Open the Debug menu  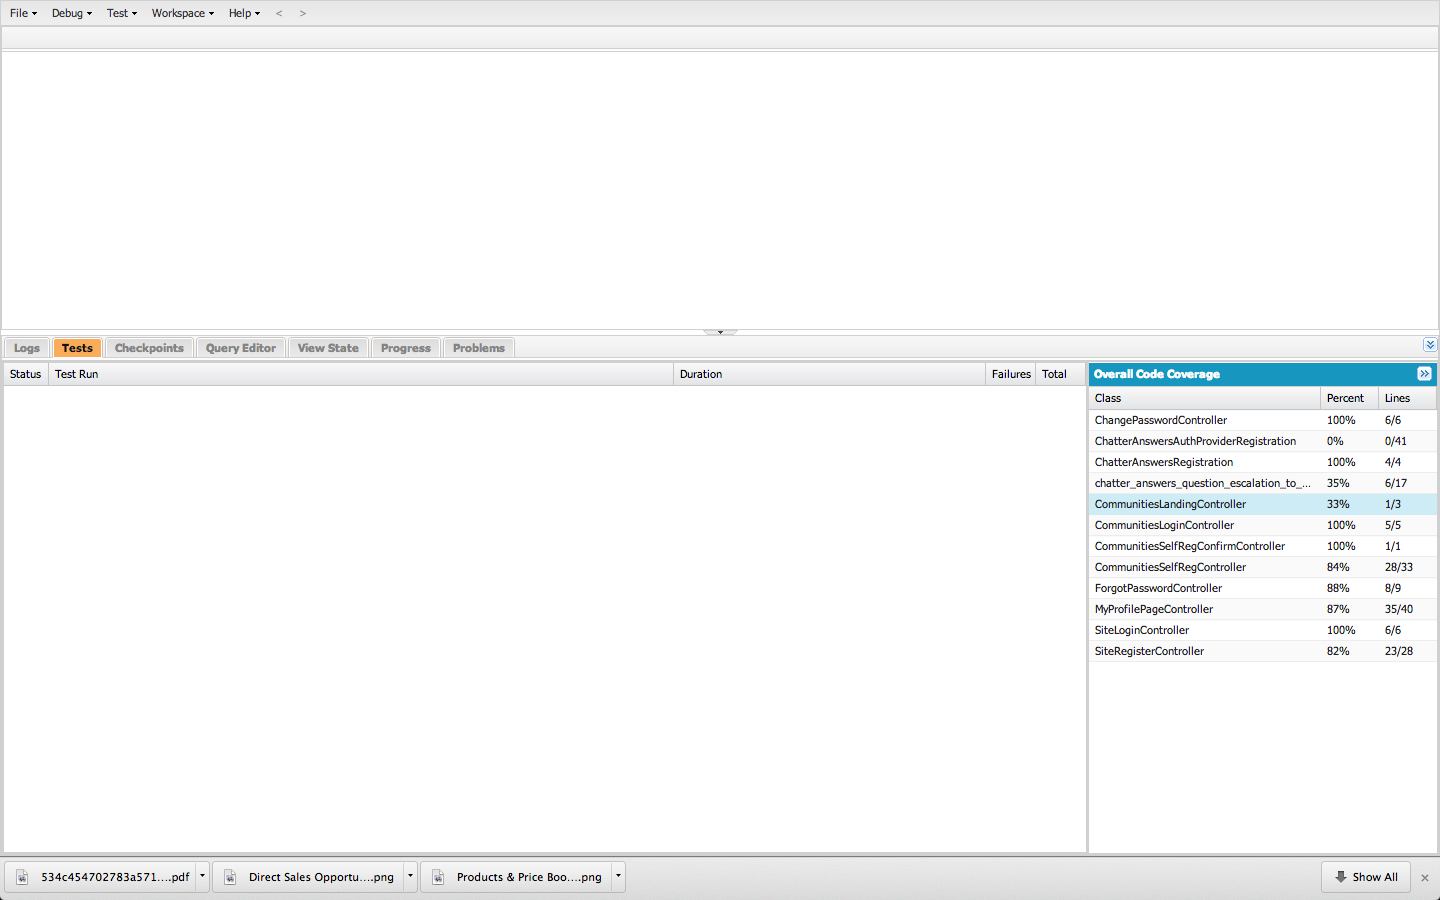pyautogui.click(x=72, y=13)
